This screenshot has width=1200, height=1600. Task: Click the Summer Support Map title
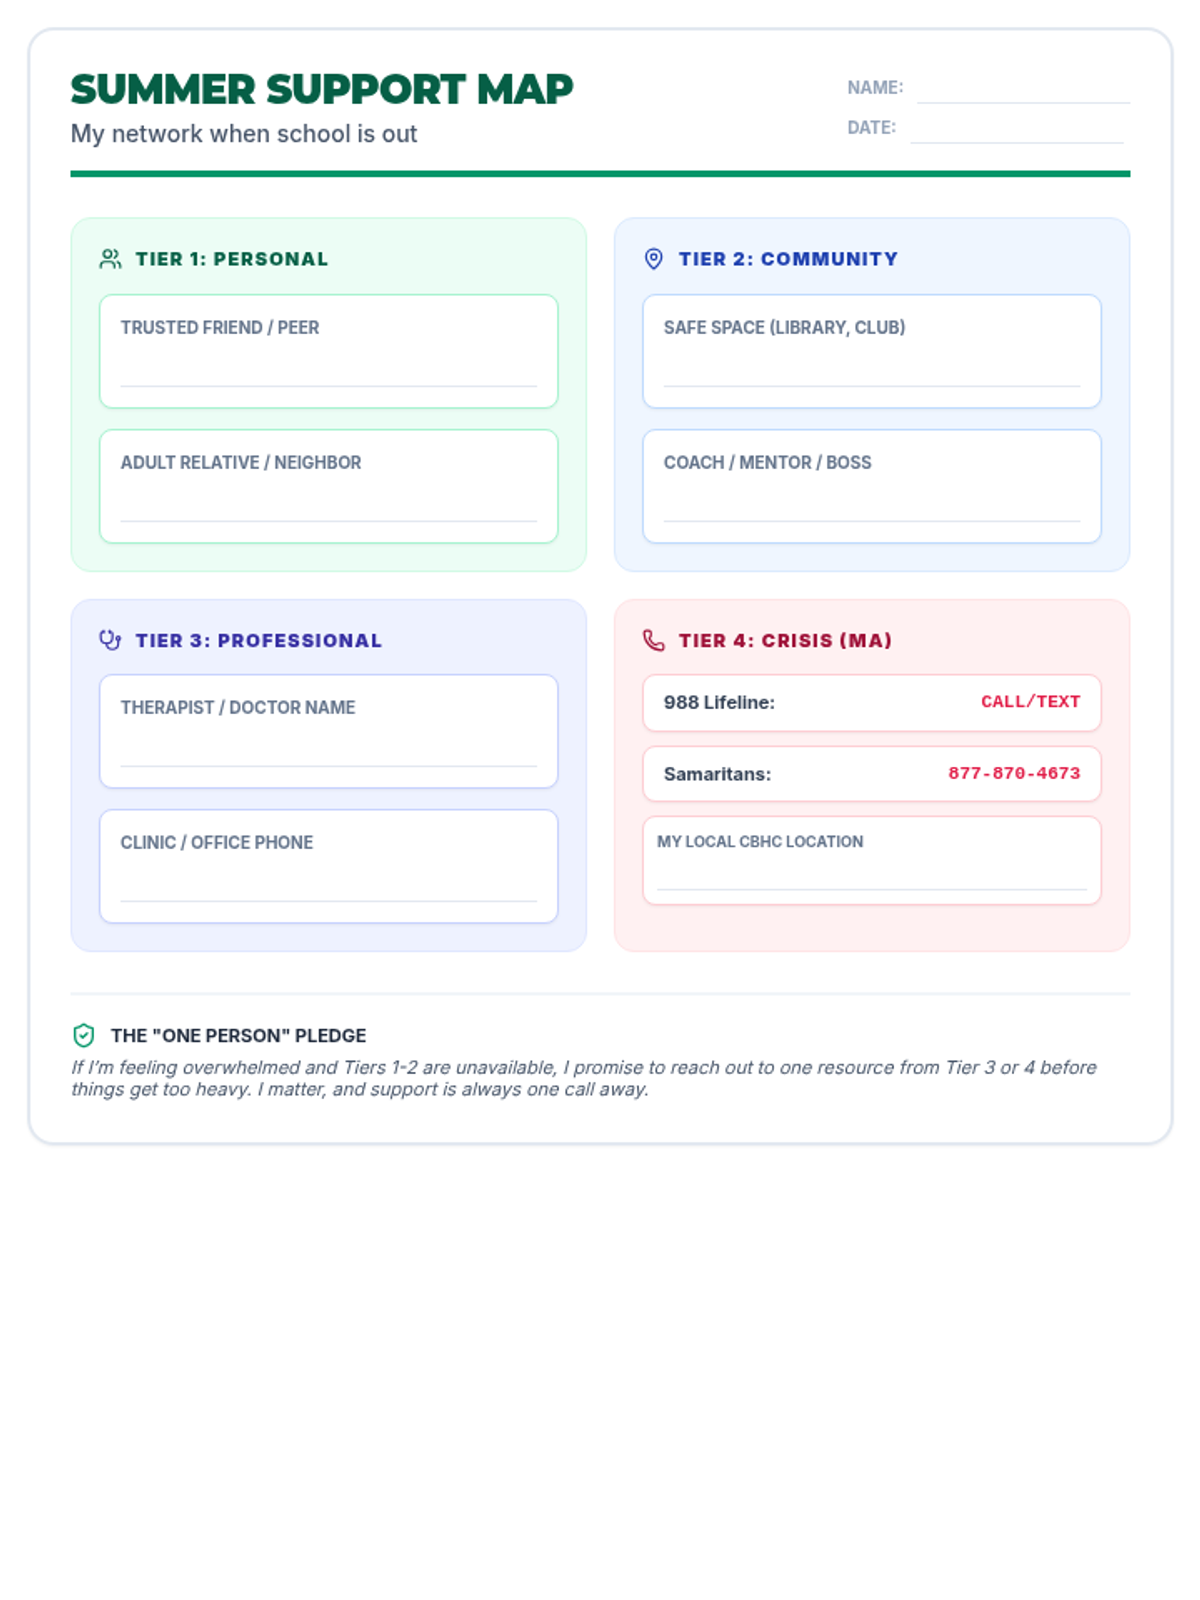[321, 90]
